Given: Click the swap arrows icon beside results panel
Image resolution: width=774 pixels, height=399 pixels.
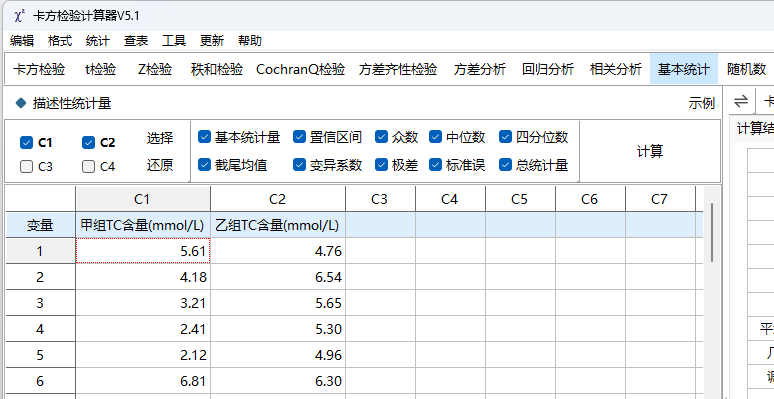Looking at the screenshot, I should tap(740, 102).
